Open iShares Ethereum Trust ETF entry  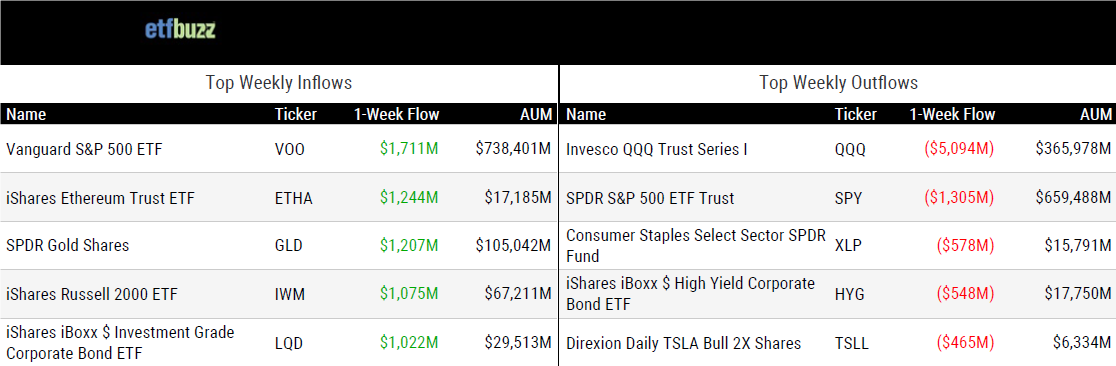(x=100, y=197)
